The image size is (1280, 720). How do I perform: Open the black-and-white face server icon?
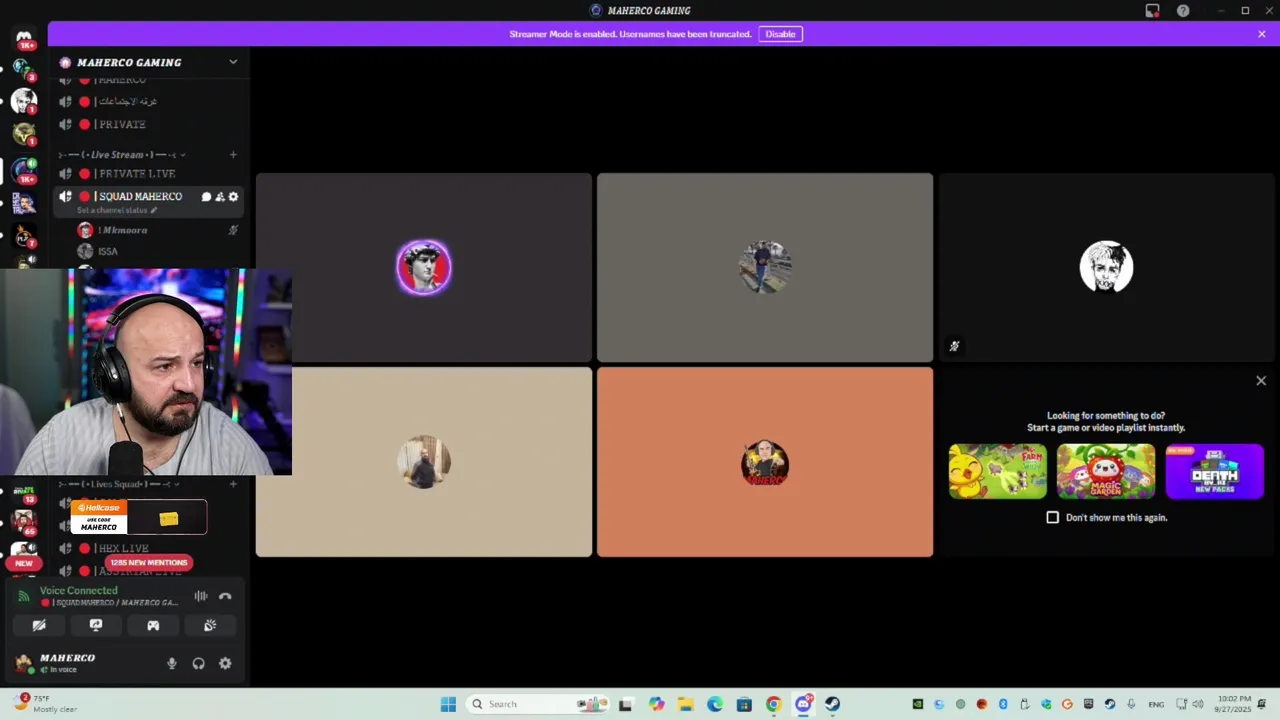coord(24,101)
